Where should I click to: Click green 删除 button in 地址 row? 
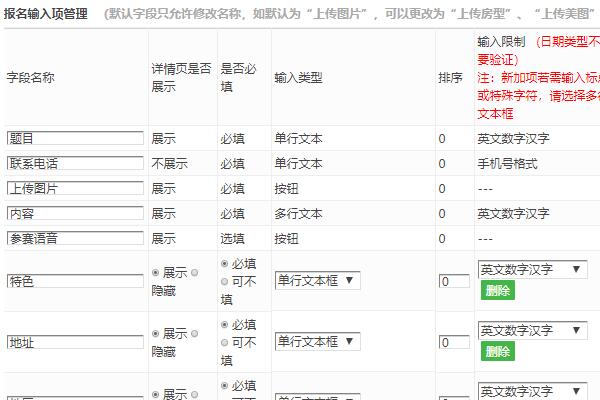pos(498,351)
